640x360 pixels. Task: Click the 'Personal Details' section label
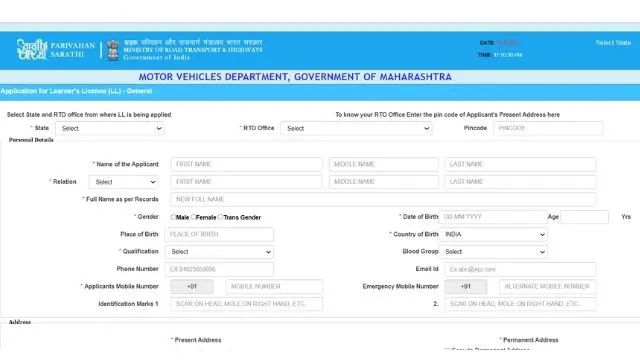(x=31, y=140)
